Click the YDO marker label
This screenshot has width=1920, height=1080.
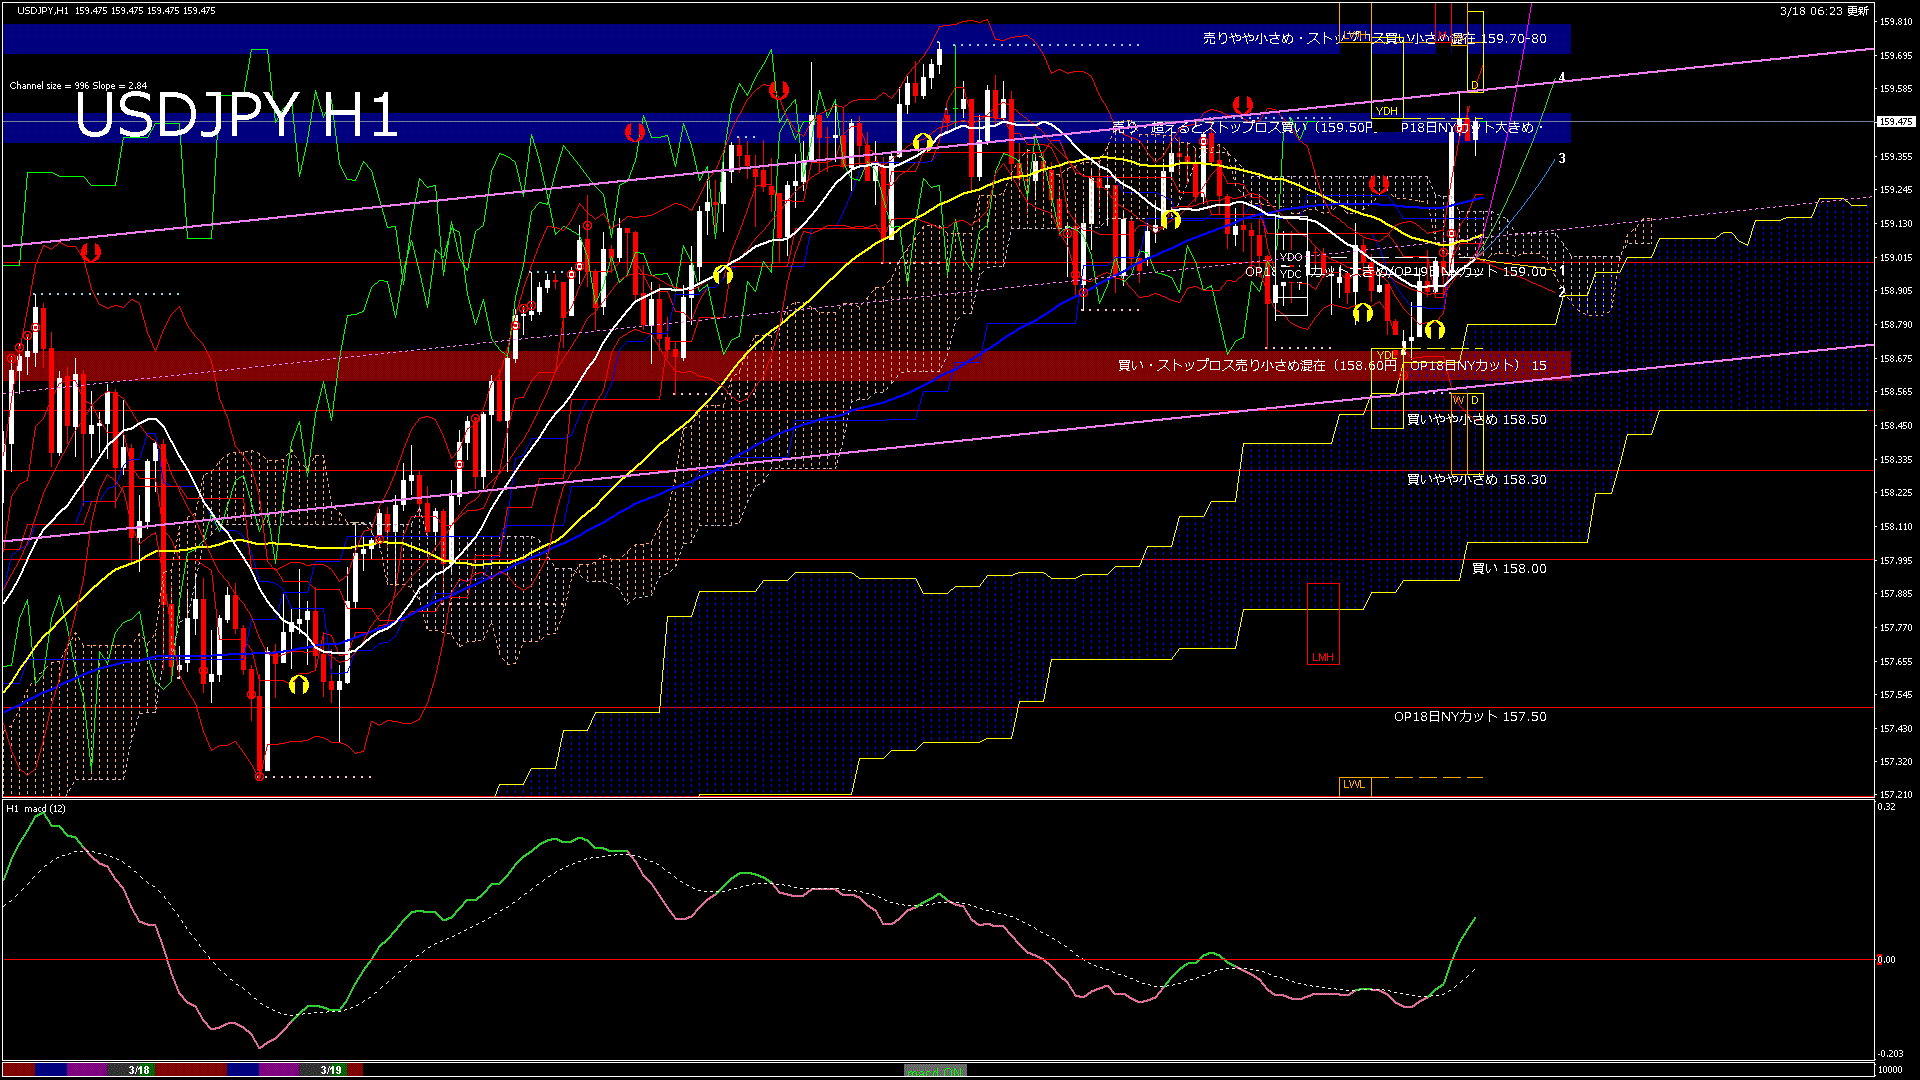pyautogui.click(x=1291, y=258)
